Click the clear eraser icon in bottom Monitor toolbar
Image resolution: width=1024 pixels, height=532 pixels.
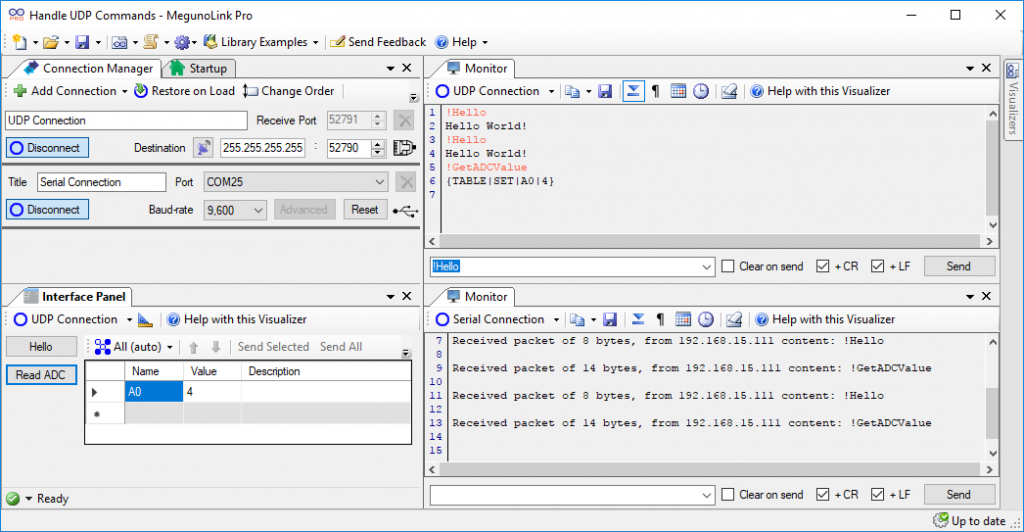tap(735, 319)
